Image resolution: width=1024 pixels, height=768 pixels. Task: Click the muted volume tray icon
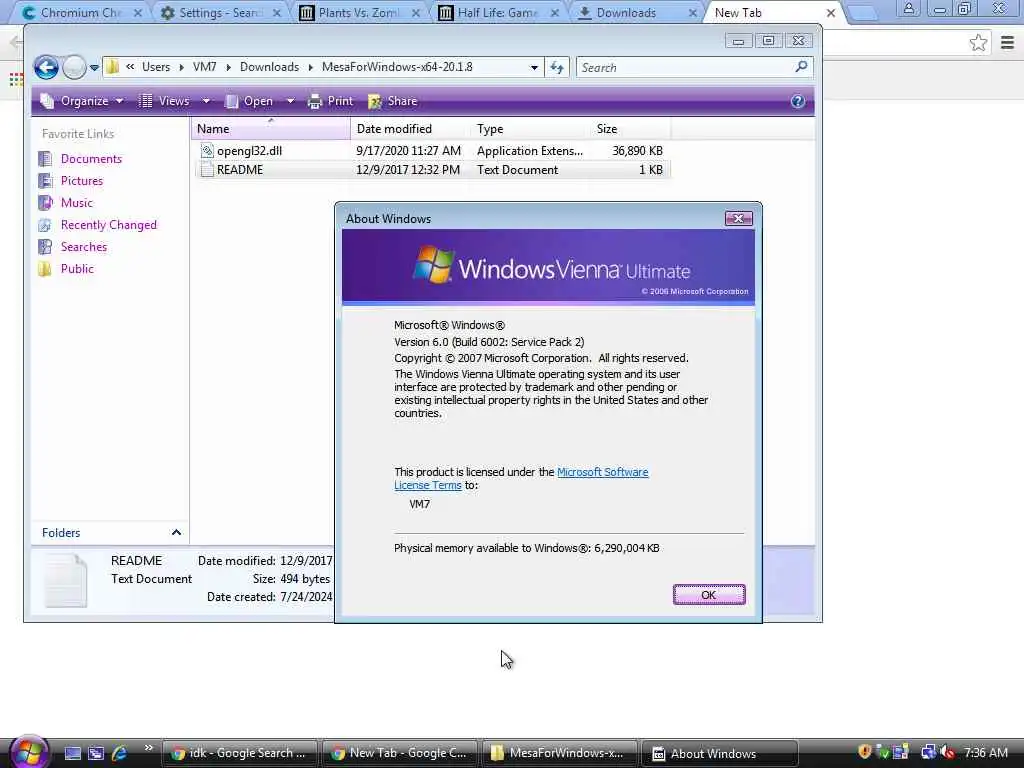pyautogui.click(x=948, y=752)
